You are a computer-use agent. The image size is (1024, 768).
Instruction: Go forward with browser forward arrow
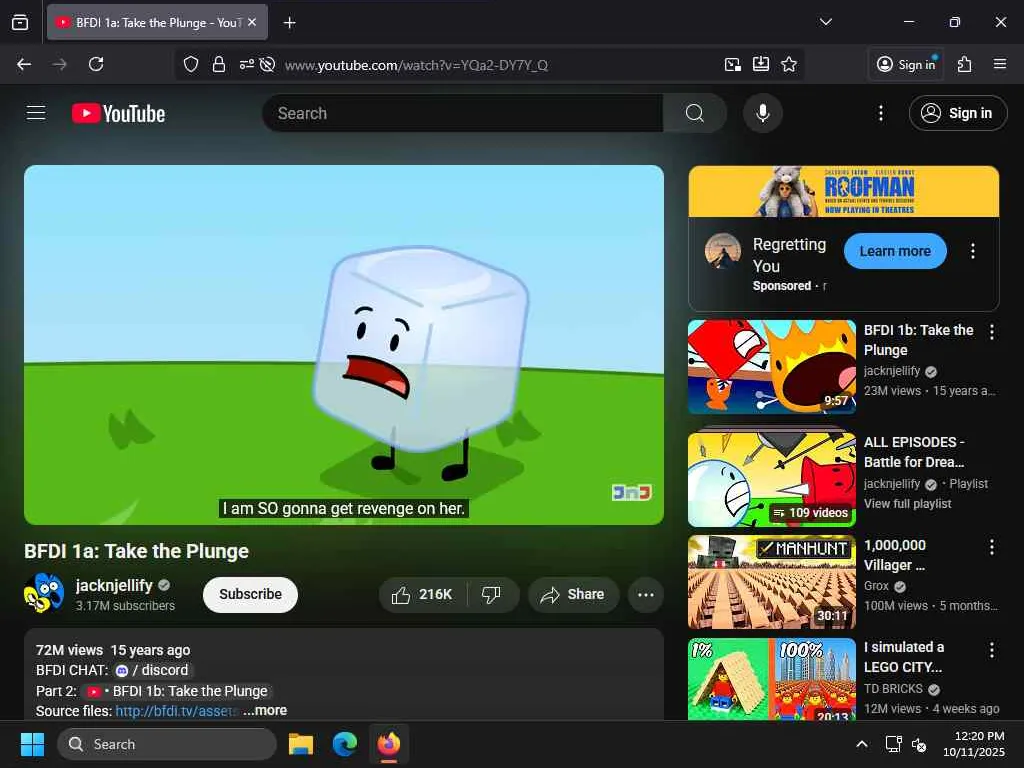click(59, 64)
